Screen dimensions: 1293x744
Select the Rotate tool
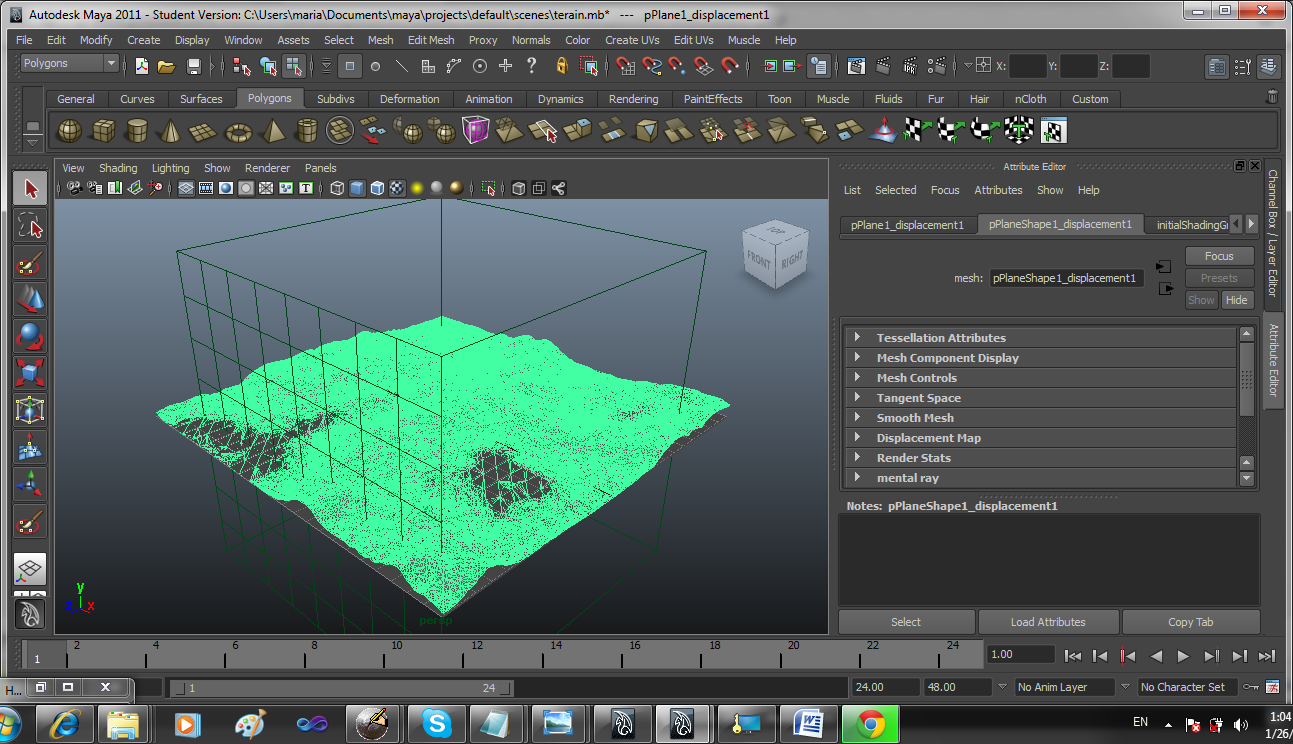click(30, 336)
